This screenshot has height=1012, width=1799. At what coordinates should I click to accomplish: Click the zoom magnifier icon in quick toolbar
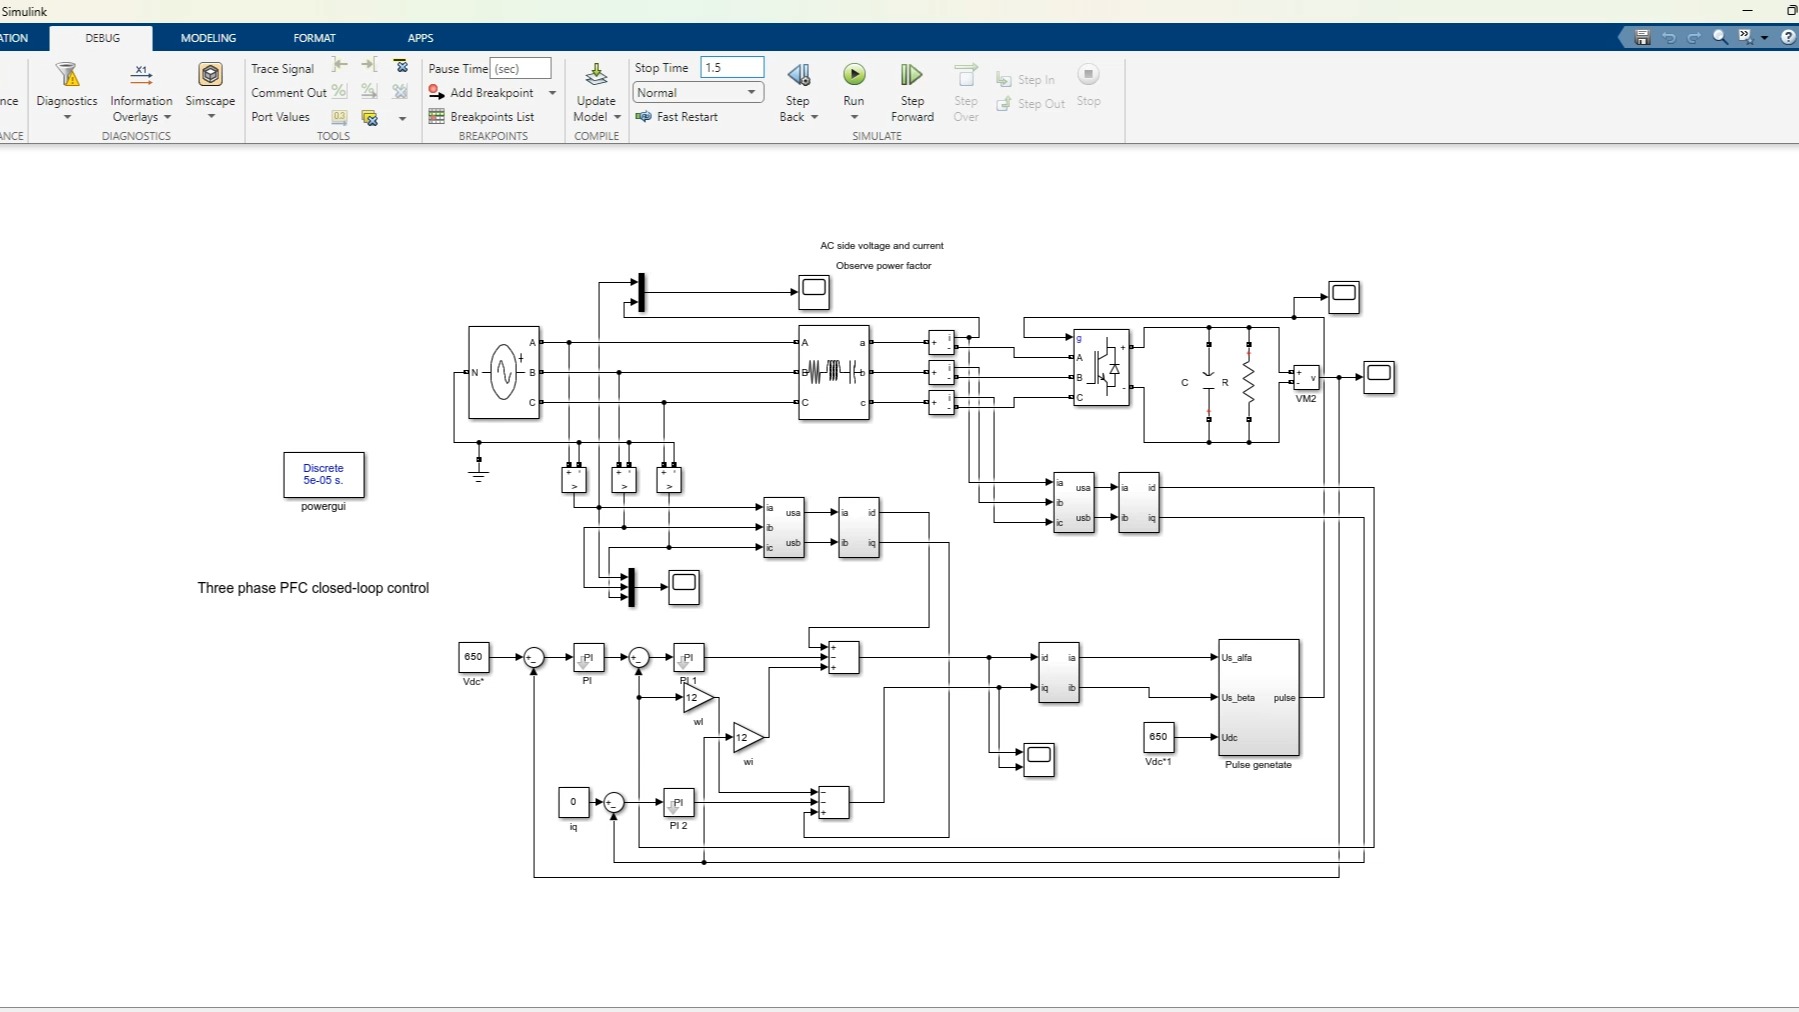1719,36
